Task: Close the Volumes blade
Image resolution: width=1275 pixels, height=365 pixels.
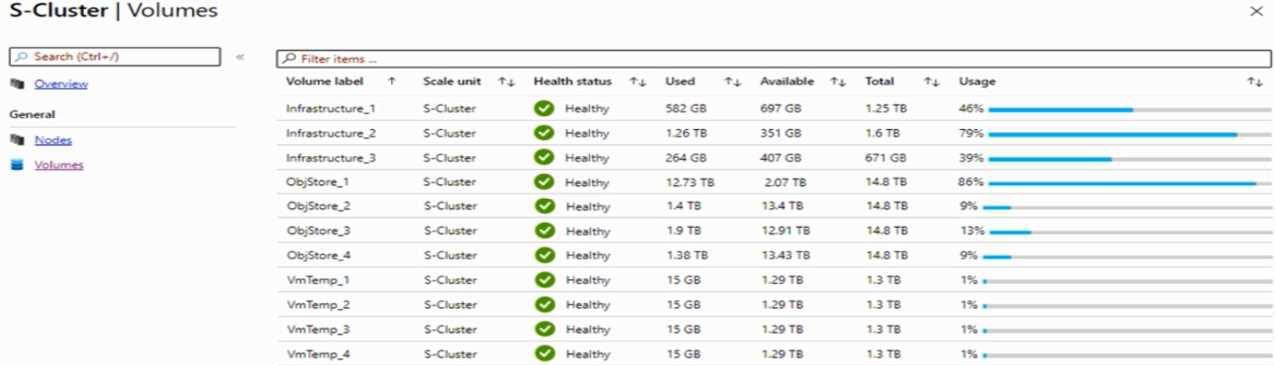Action: click(x=1256, y=10)
